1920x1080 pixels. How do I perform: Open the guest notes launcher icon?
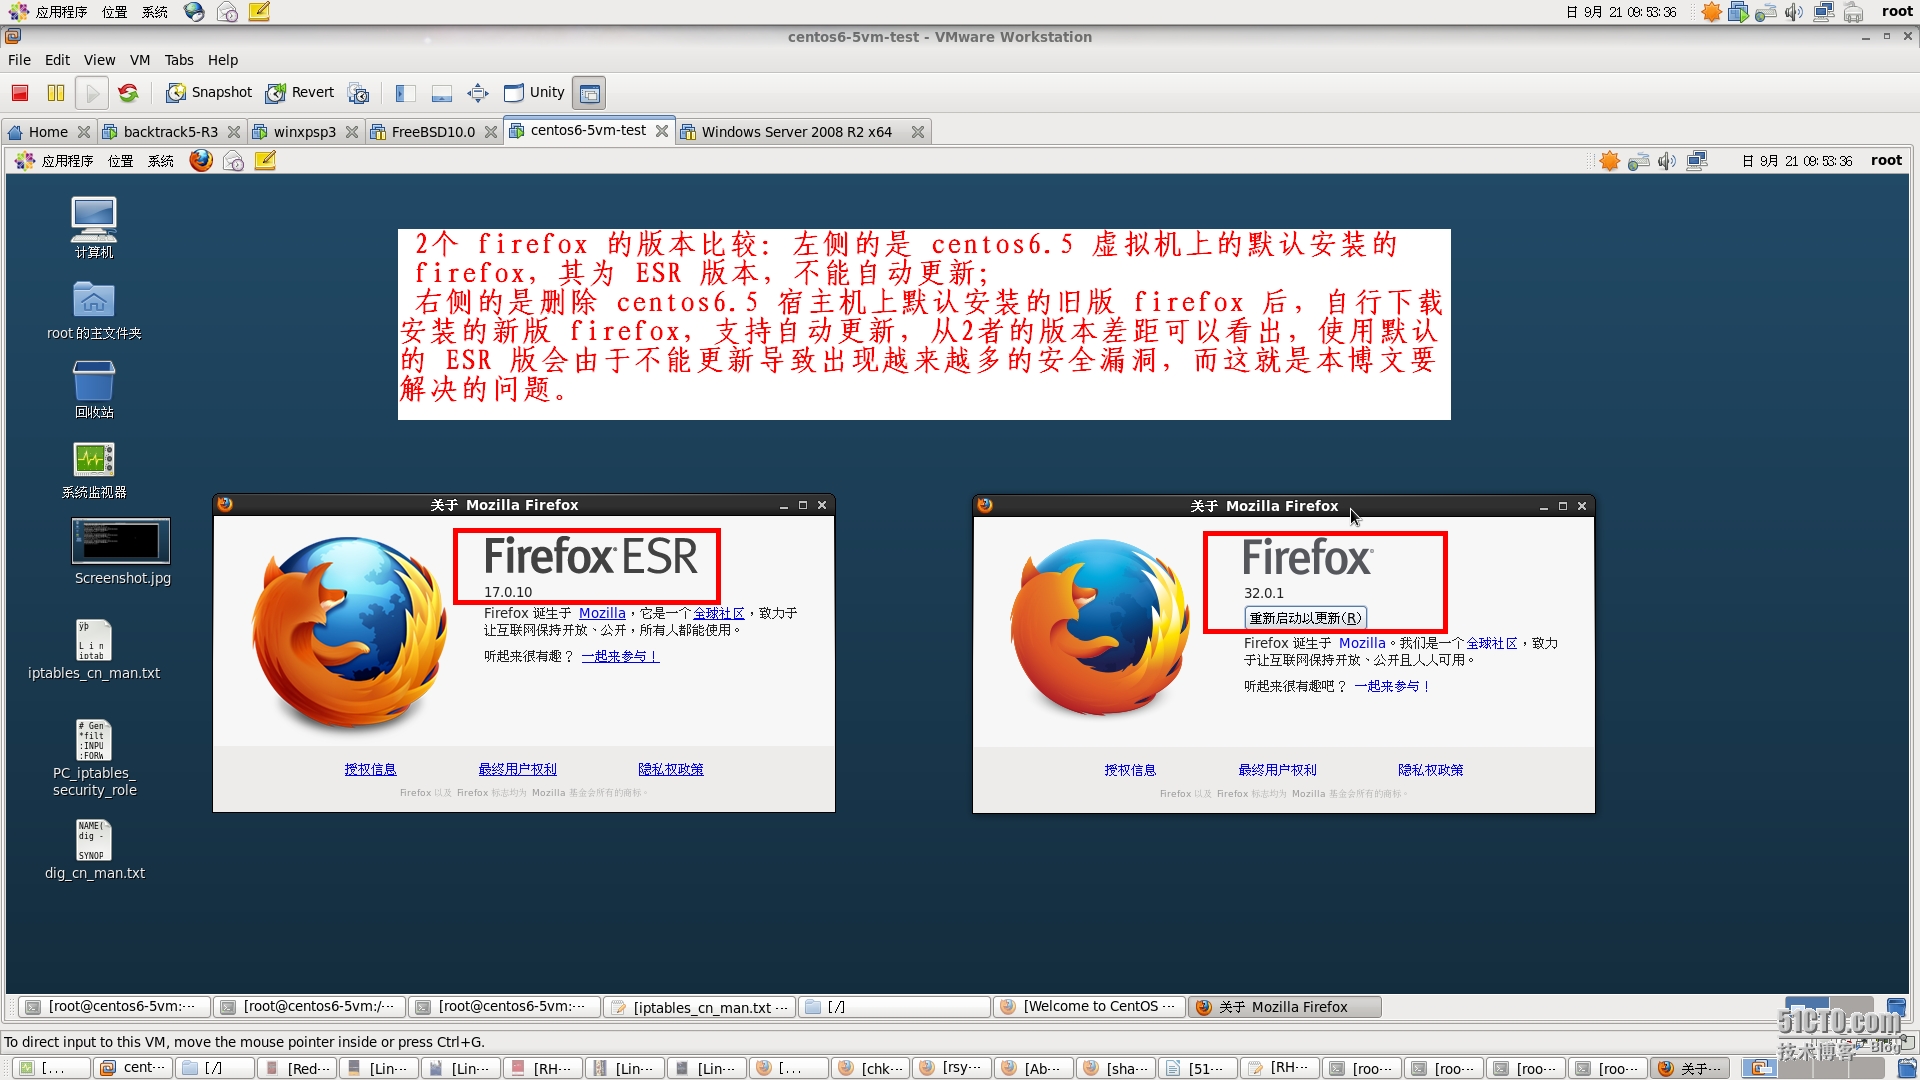click(265, 161)
